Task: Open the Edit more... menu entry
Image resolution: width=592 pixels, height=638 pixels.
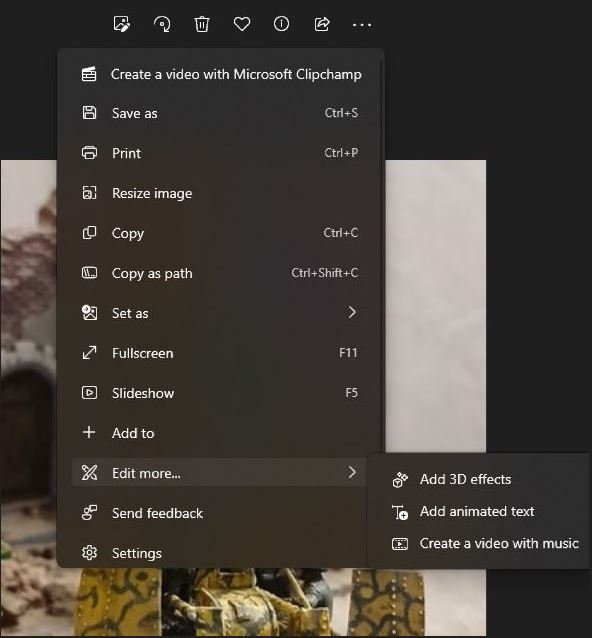Action: click(220, 472)
